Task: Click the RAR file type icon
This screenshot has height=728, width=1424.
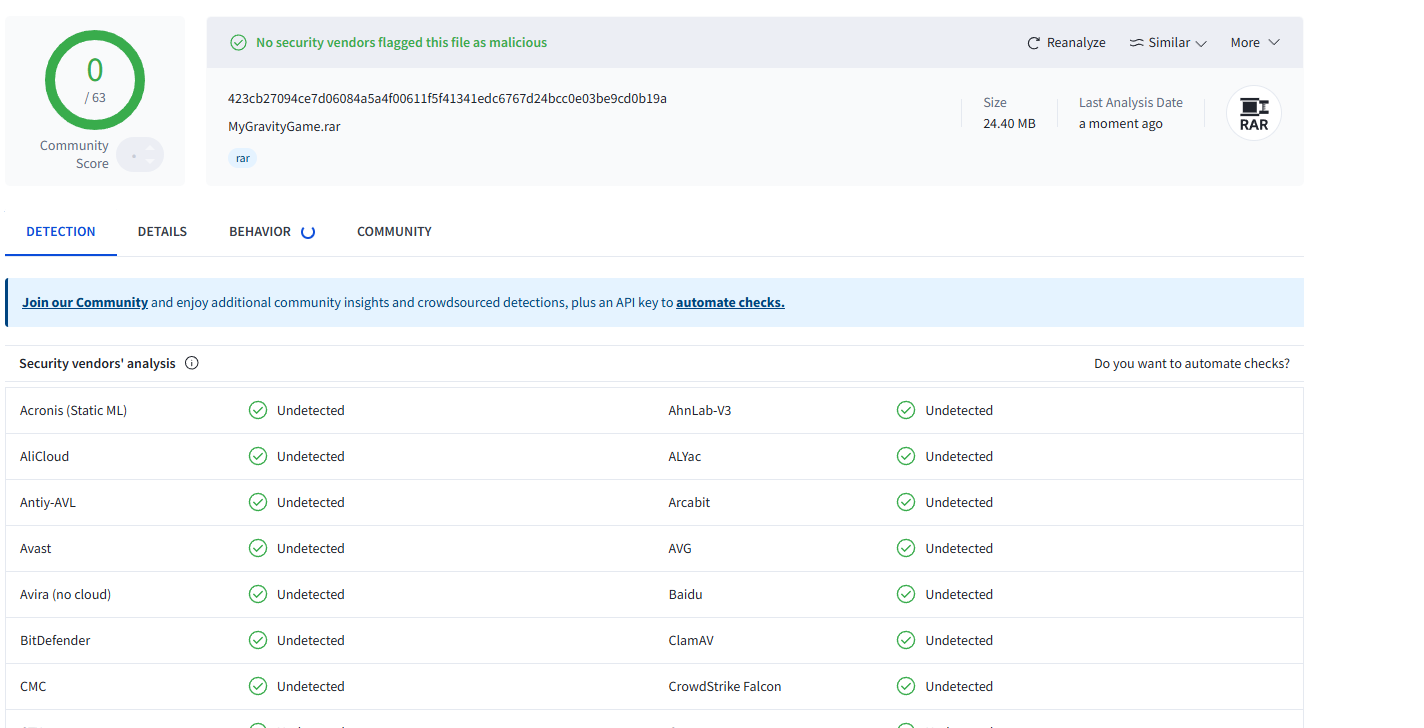Action: coord(1254,114)
